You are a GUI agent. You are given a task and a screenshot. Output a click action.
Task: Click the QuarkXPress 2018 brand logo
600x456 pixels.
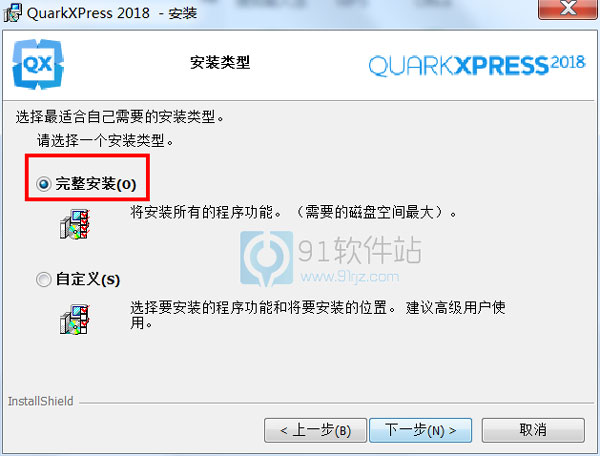point(477,65)
